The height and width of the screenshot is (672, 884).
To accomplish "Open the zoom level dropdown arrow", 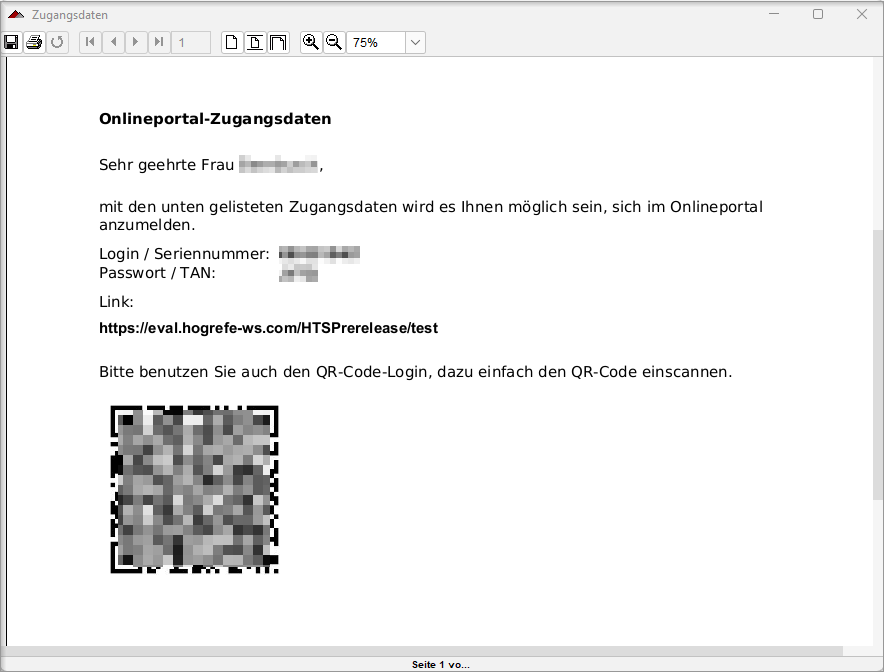I will (x=416, y=42).
